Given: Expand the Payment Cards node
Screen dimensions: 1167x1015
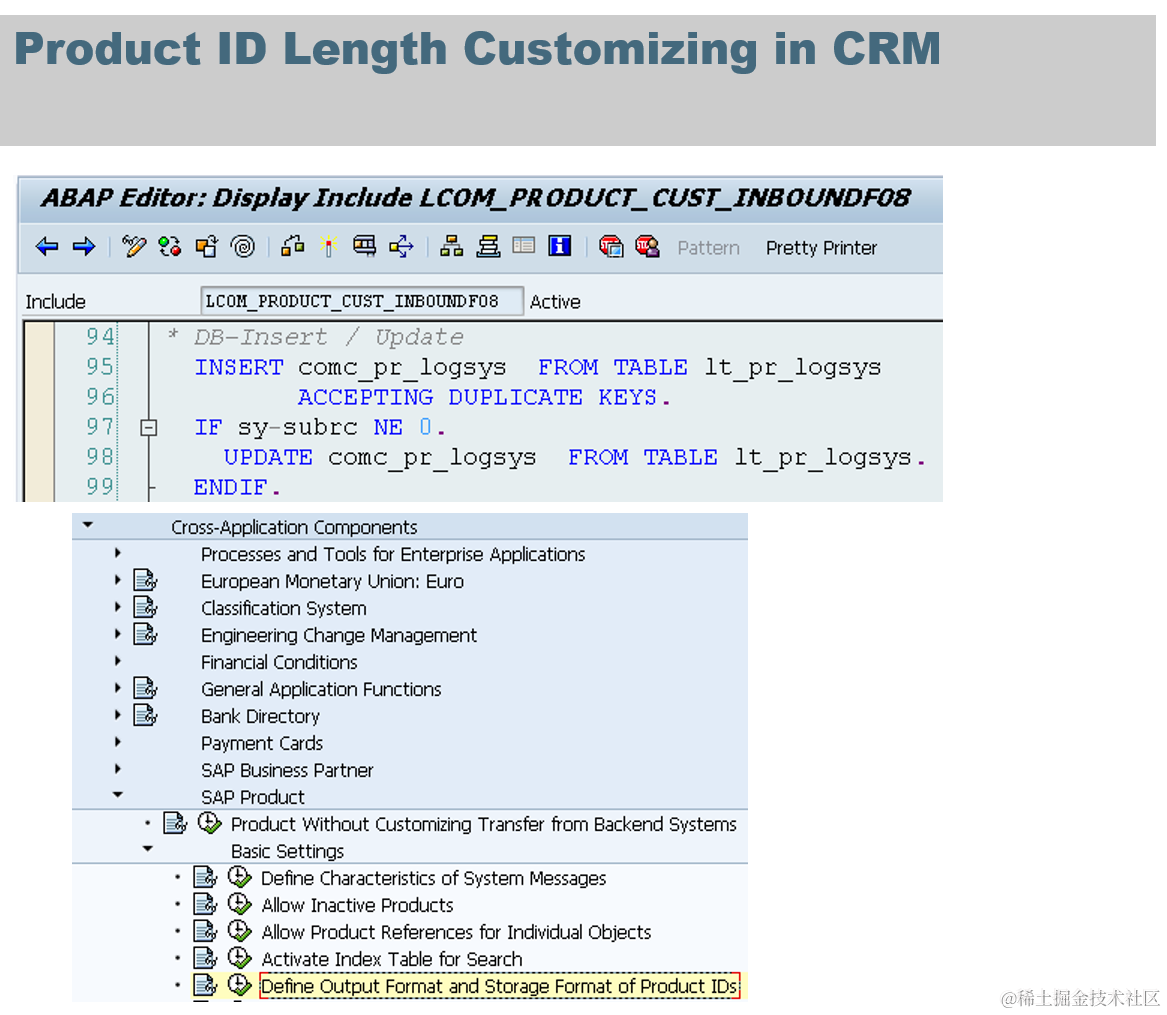Looking at the screenshot, I should tap(118, 742).
